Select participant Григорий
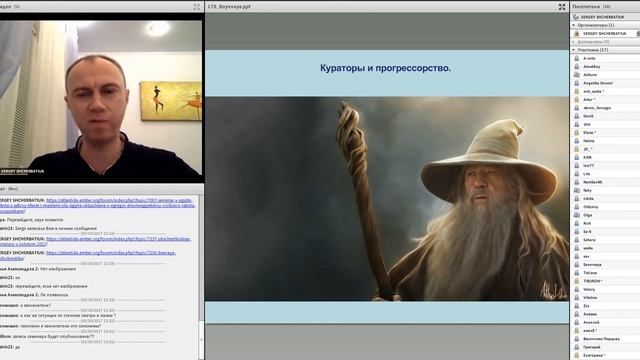This screenshot has width=640, height=360. [605, 347]
